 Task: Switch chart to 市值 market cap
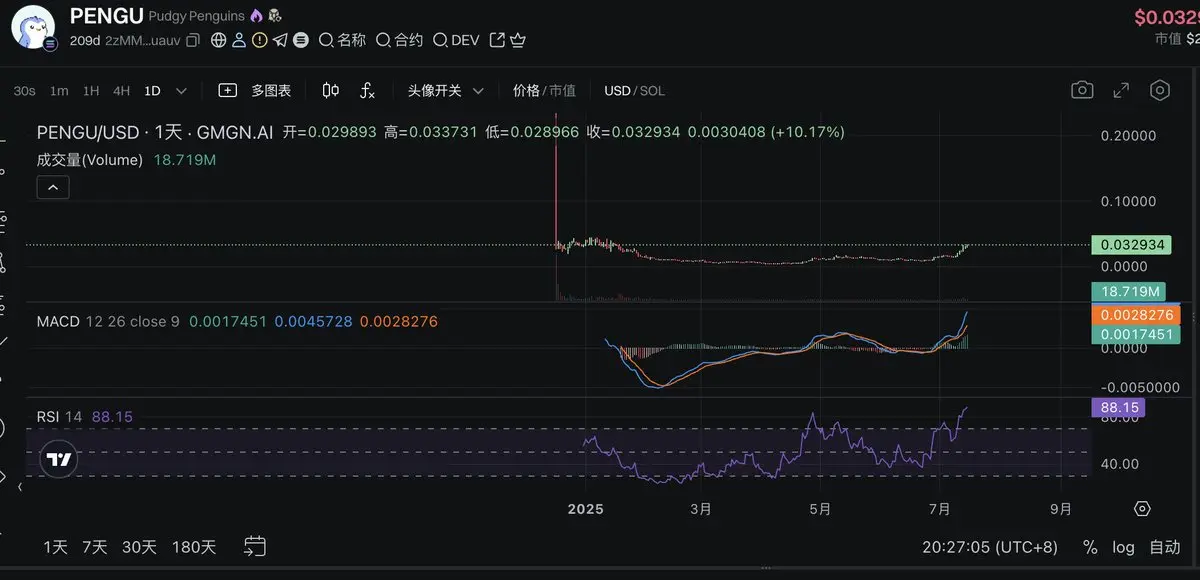point(562,91)
